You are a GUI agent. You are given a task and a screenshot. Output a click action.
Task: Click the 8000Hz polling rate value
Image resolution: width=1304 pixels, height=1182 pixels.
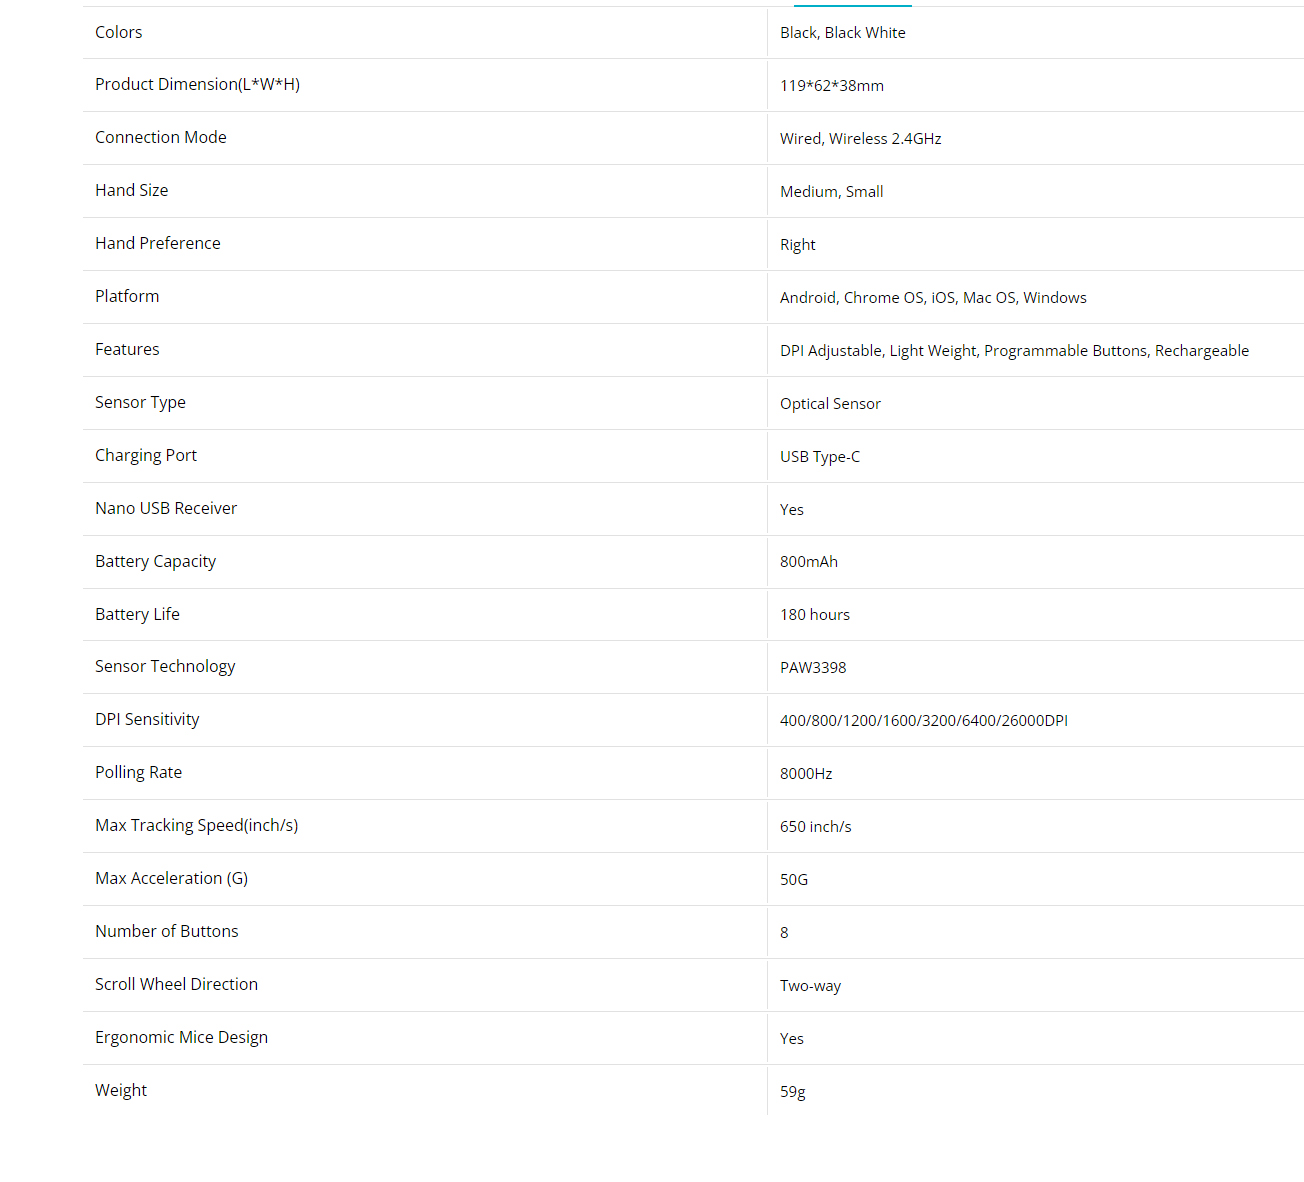coord(805,774)
